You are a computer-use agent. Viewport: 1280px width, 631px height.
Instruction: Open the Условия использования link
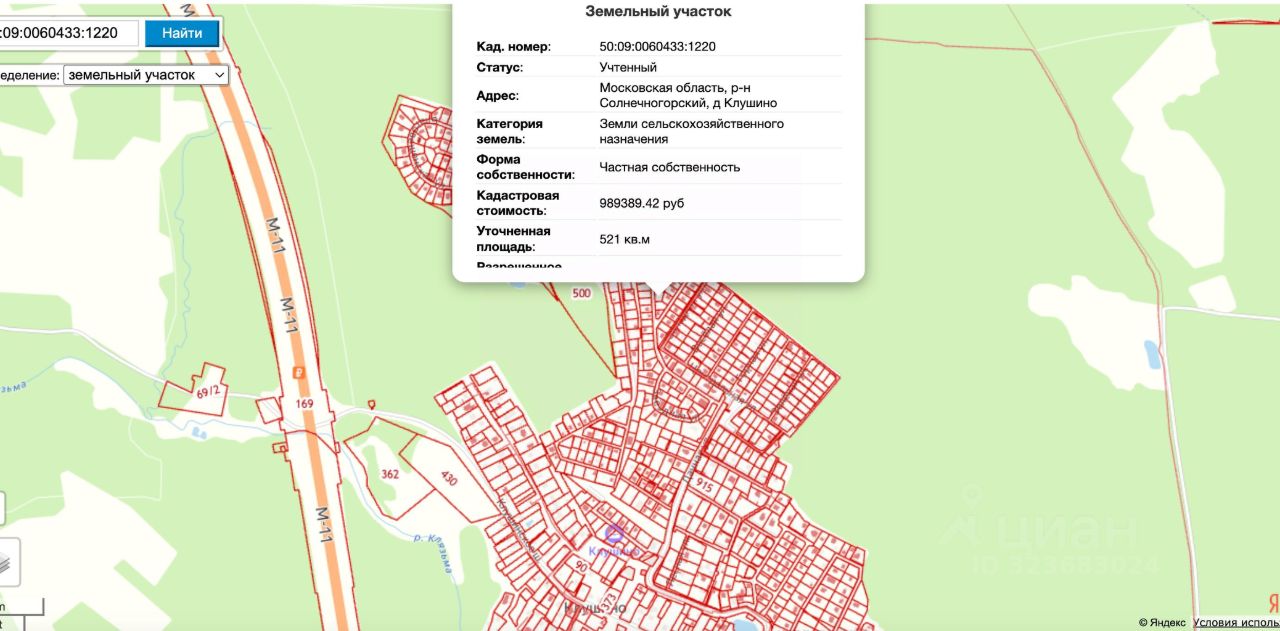coord(1235,622)
